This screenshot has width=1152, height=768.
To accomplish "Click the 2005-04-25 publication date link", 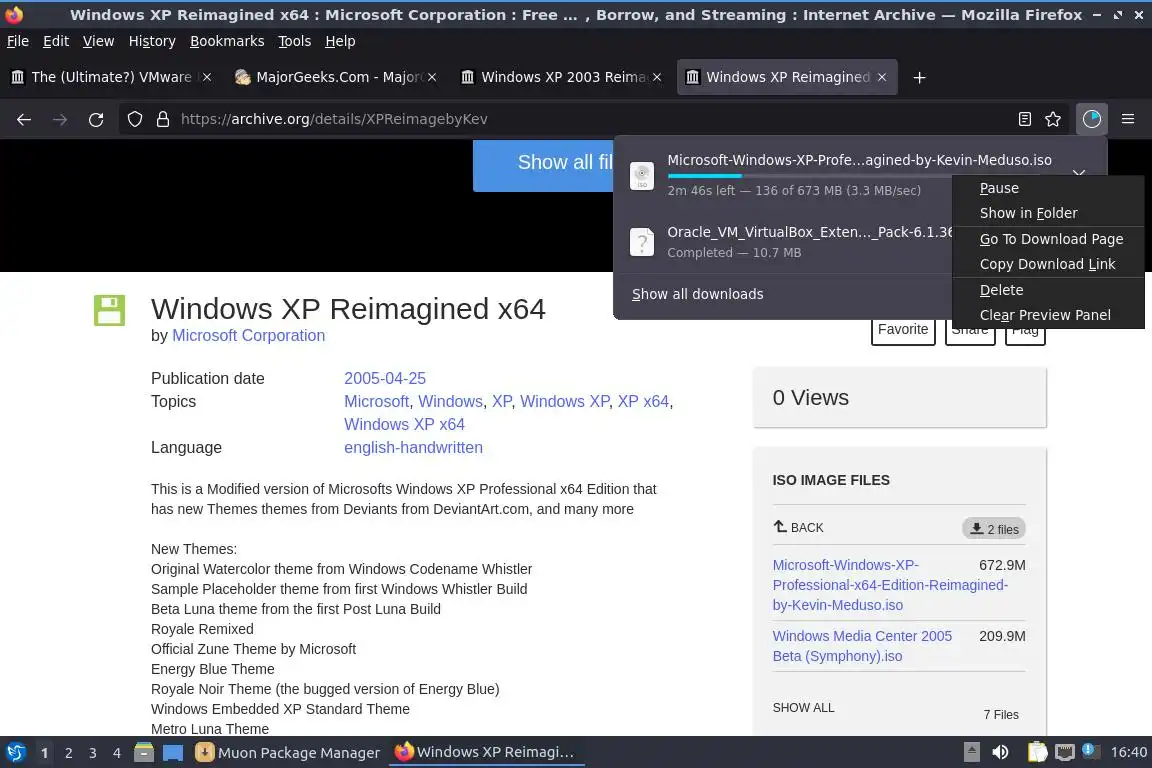I will (385, 378).
